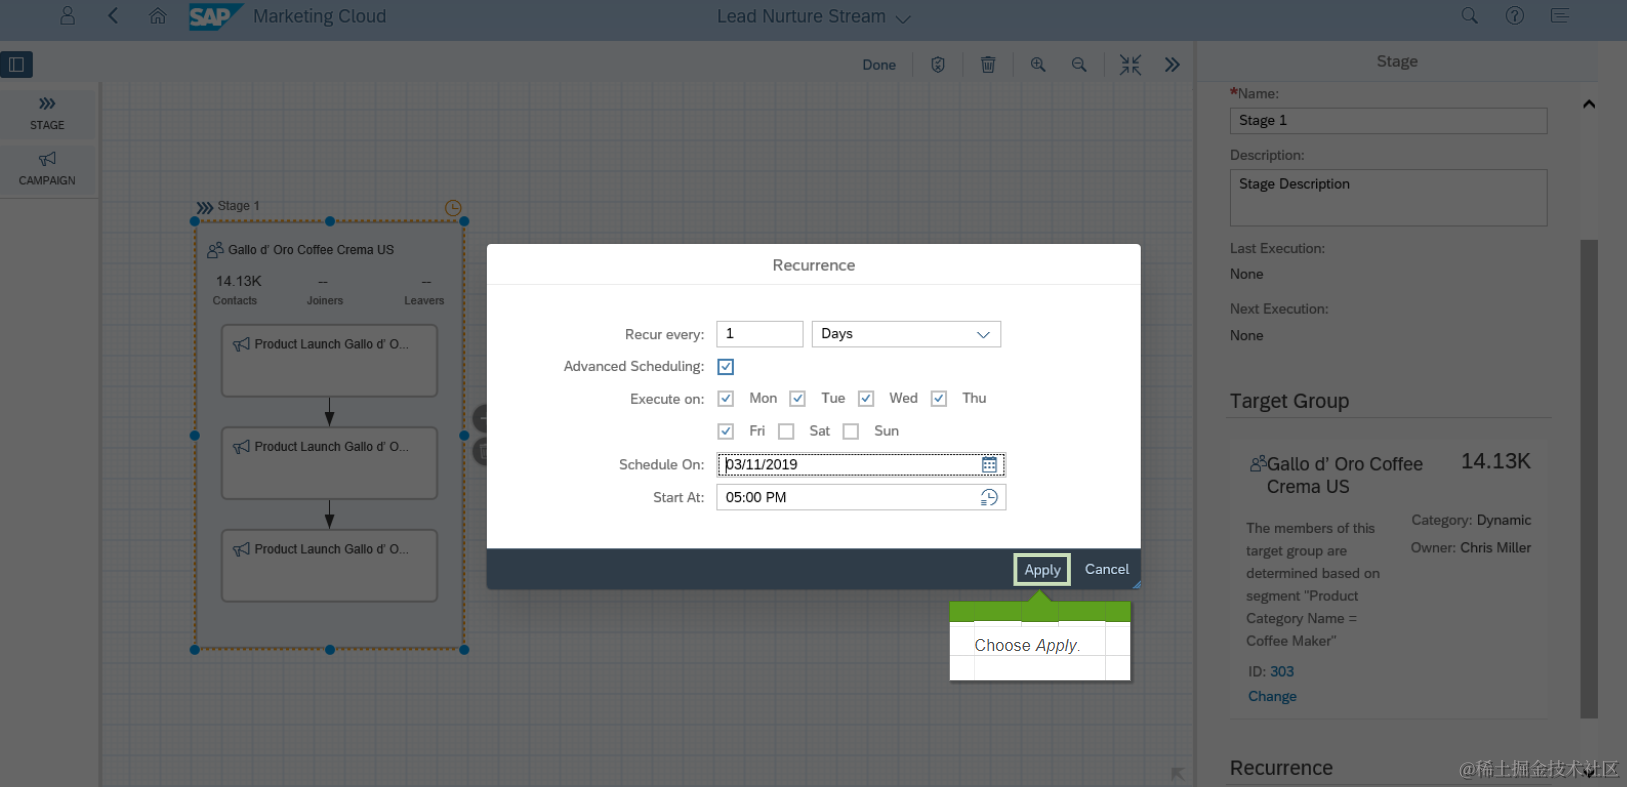Open target group ID 303 link
Screen dimensions: 1627x787
[1282, 672]
